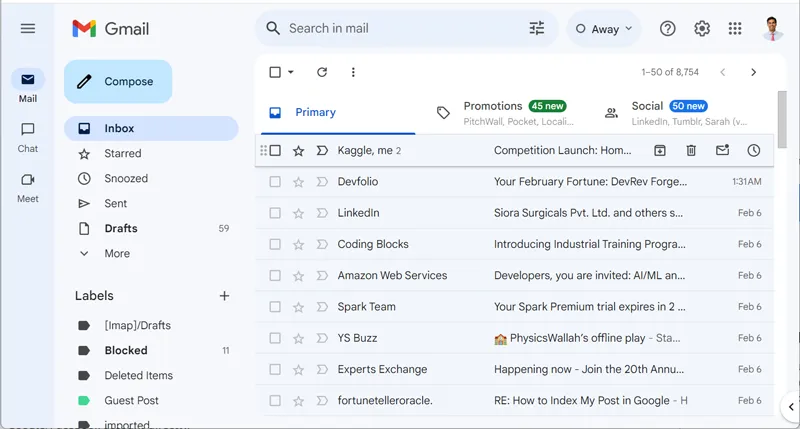Select the Amazon Web Services email checkbox

pos(275,275)
